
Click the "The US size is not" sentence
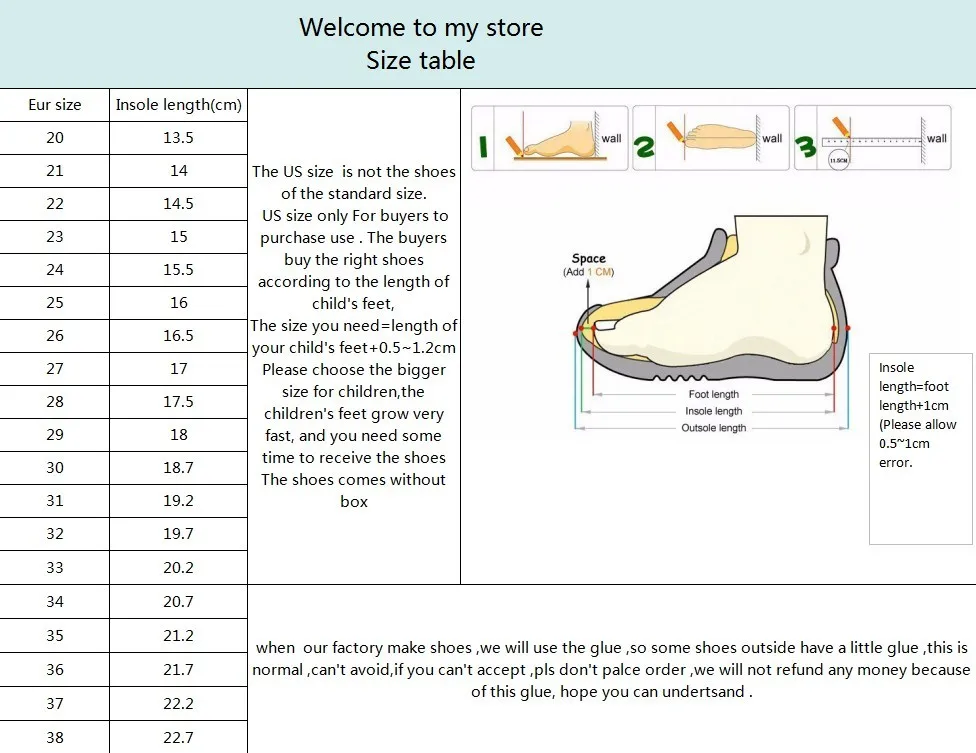pyautogui.click(x=354, y=182)
